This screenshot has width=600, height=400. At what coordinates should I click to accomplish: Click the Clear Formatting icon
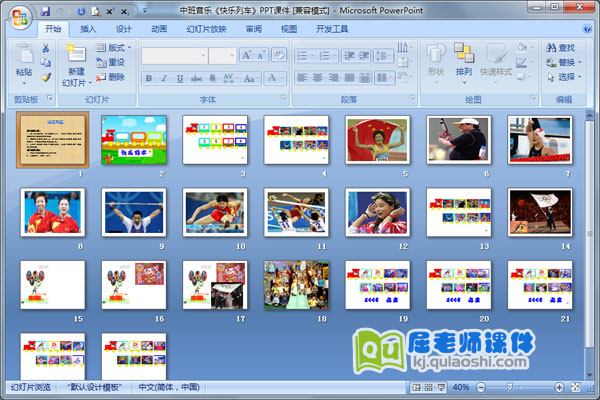point(279,55)
